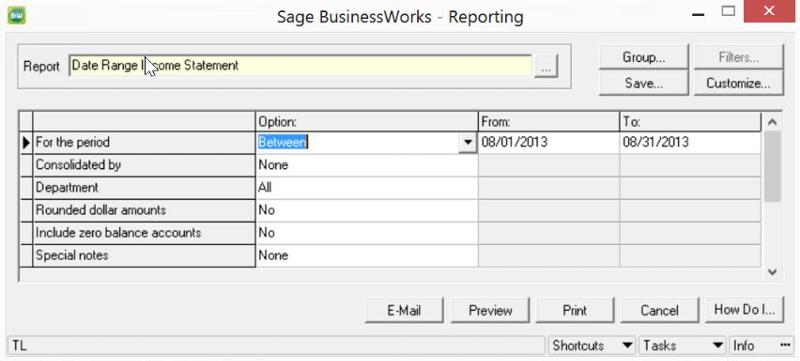Click the Special notes value 'None'

(x=367, y=255)
